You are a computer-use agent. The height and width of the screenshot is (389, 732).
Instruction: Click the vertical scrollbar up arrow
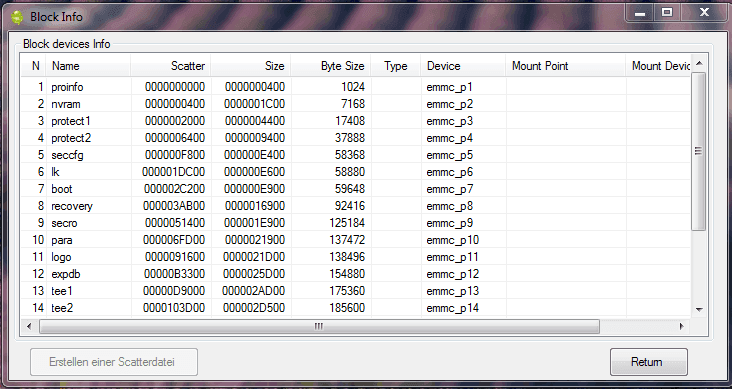[x=699, y=63]
